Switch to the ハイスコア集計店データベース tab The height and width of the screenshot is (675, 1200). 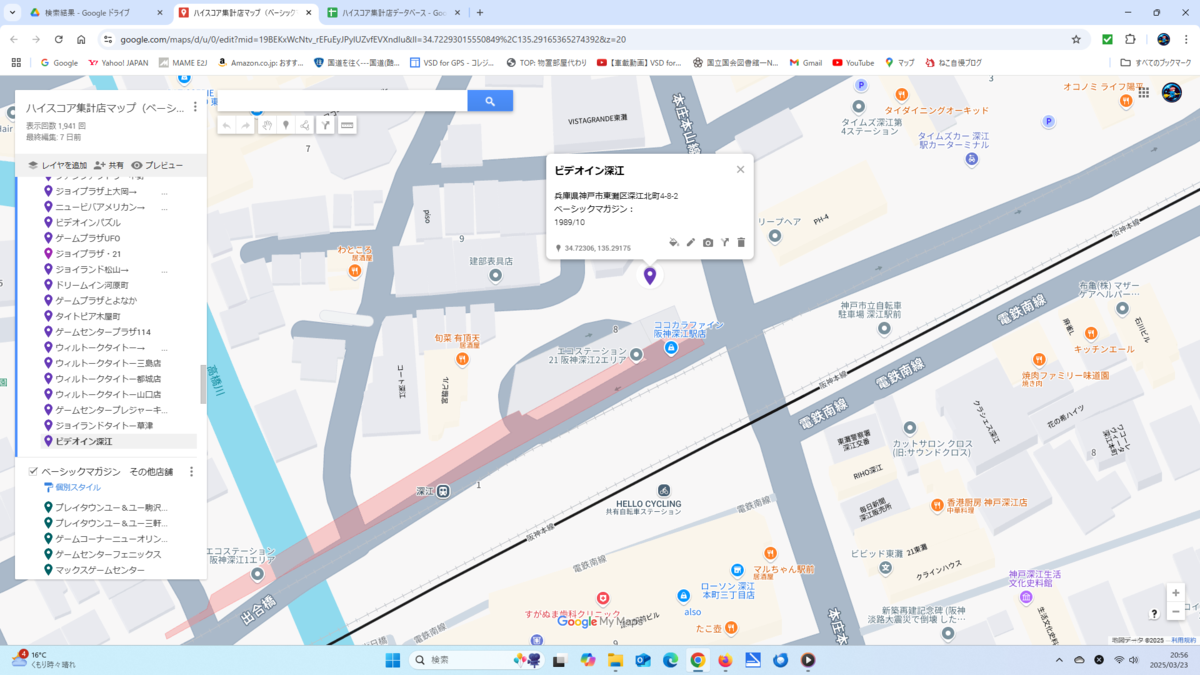tap(394, 13)
